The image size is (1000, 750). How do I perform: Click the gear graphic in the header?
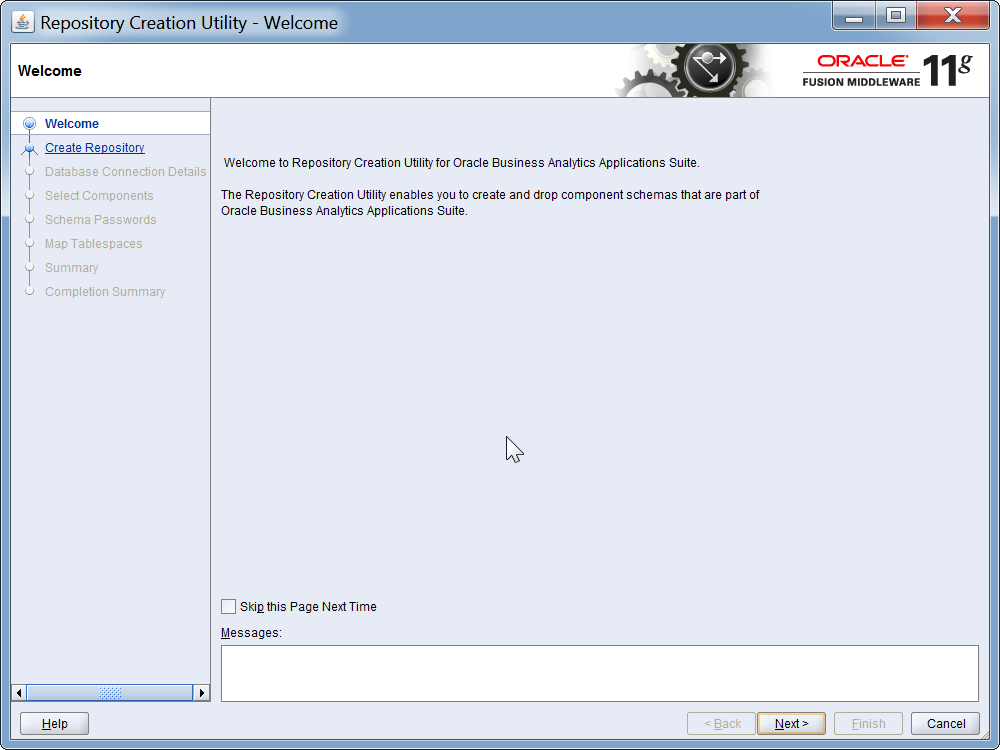695,70
